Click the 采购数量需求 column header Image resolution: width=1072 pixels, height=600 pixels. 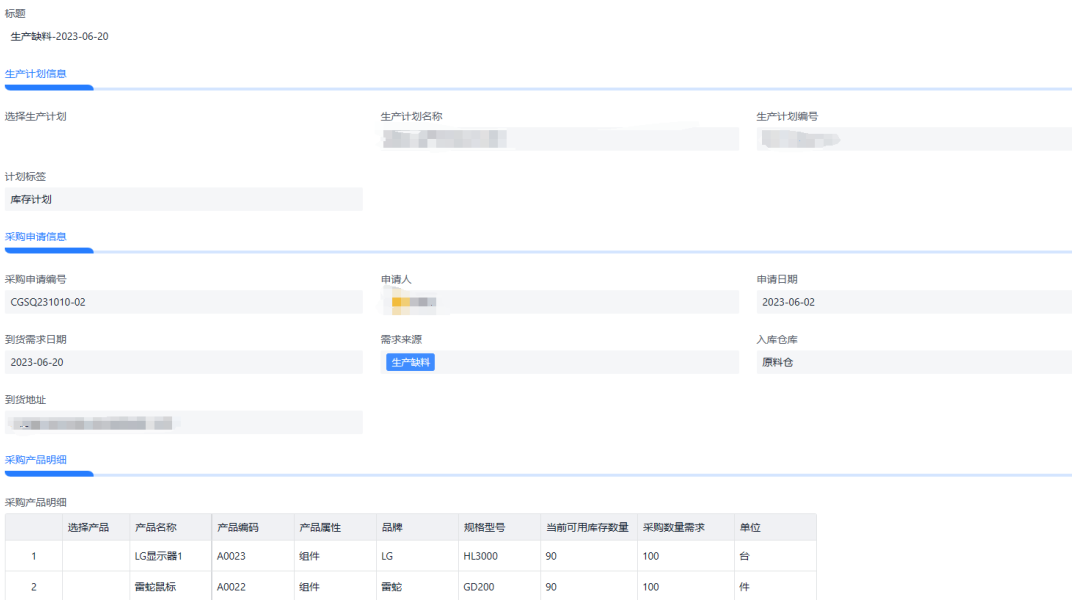pyautogui.click(x=673, y=527)
